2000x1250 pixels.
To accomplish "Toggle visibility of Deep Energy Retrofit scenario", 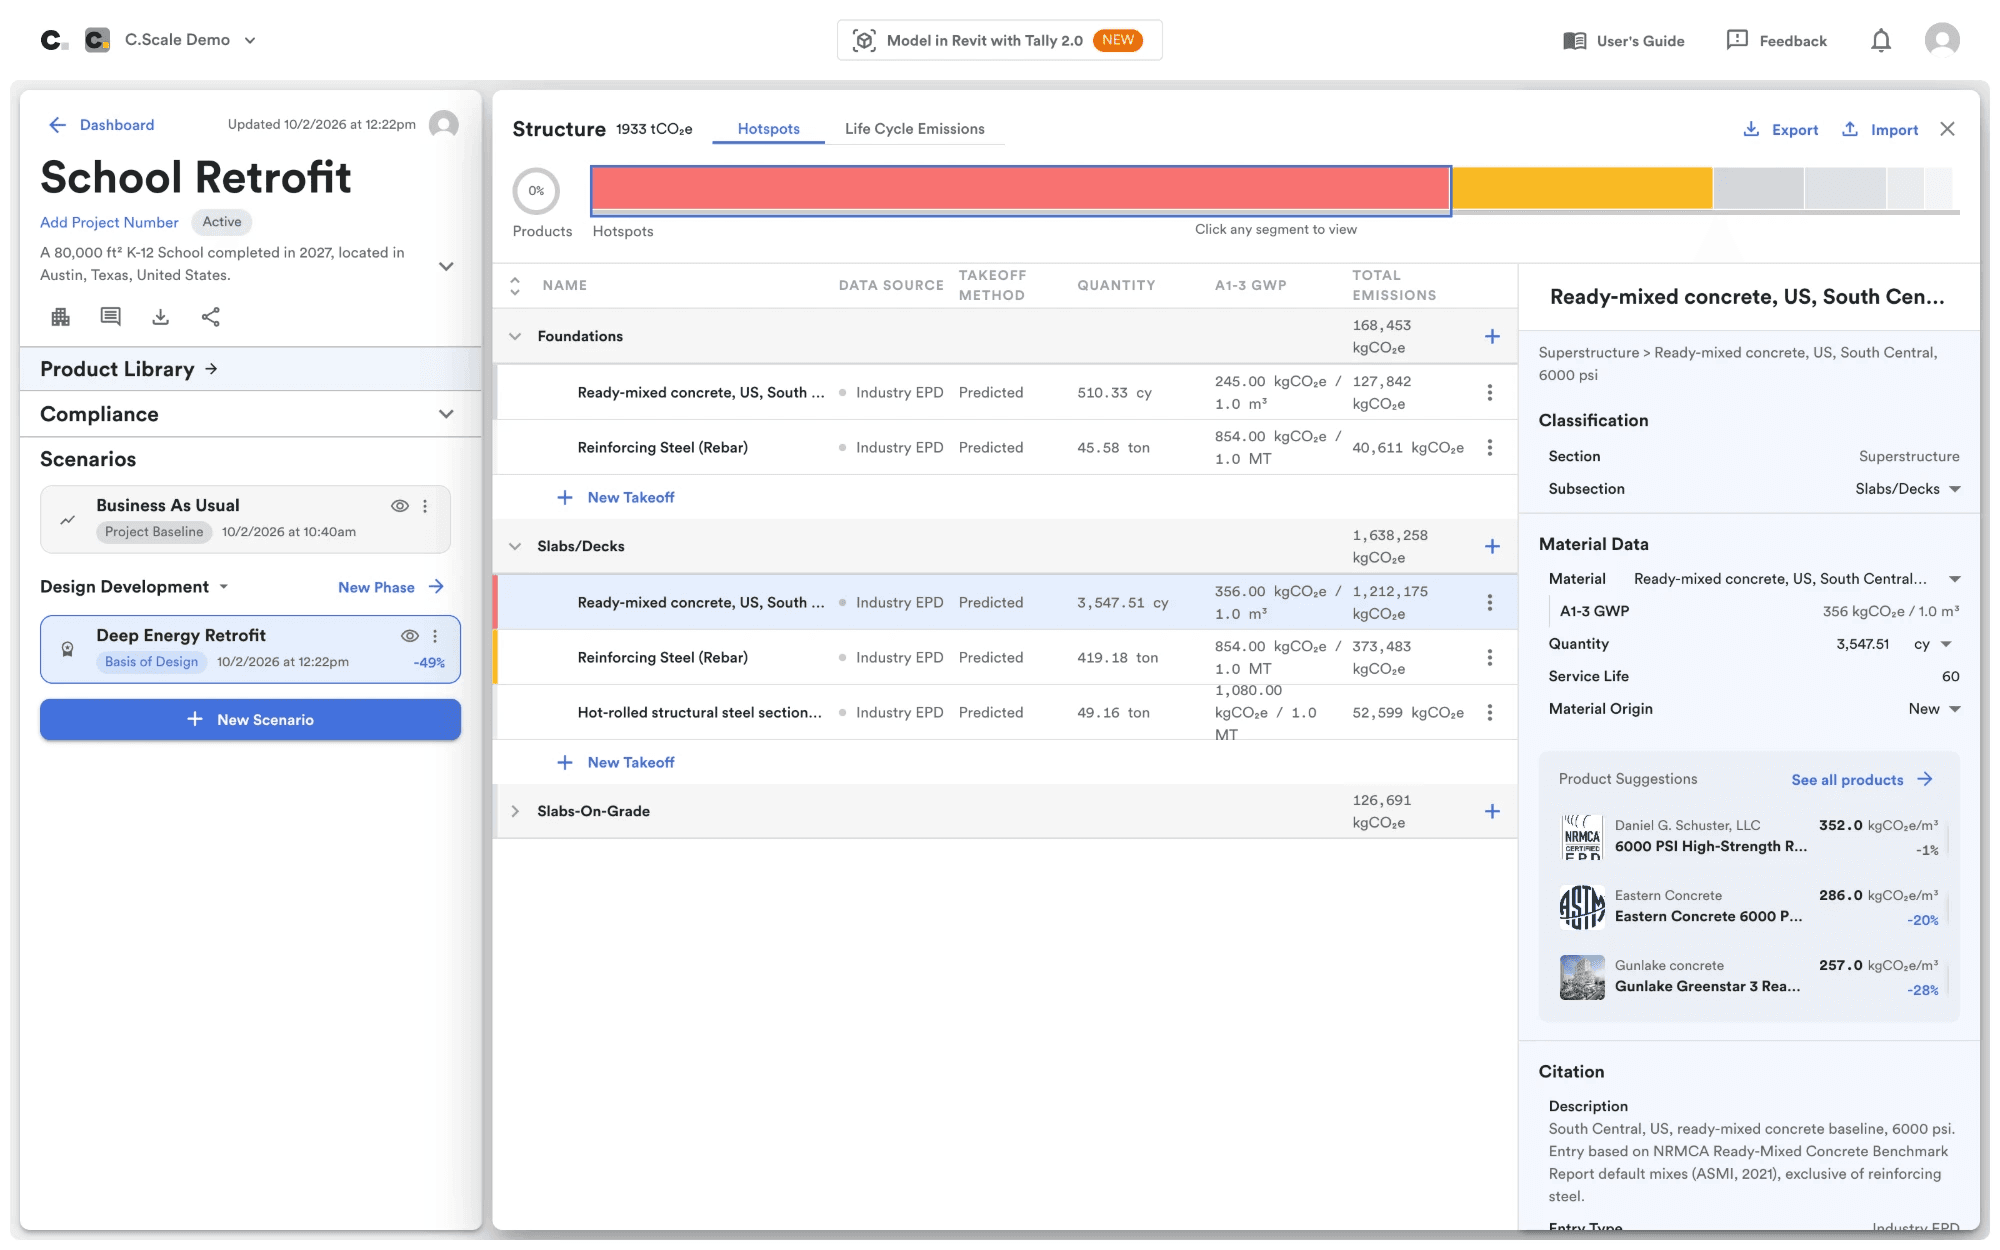I will 410,636.
